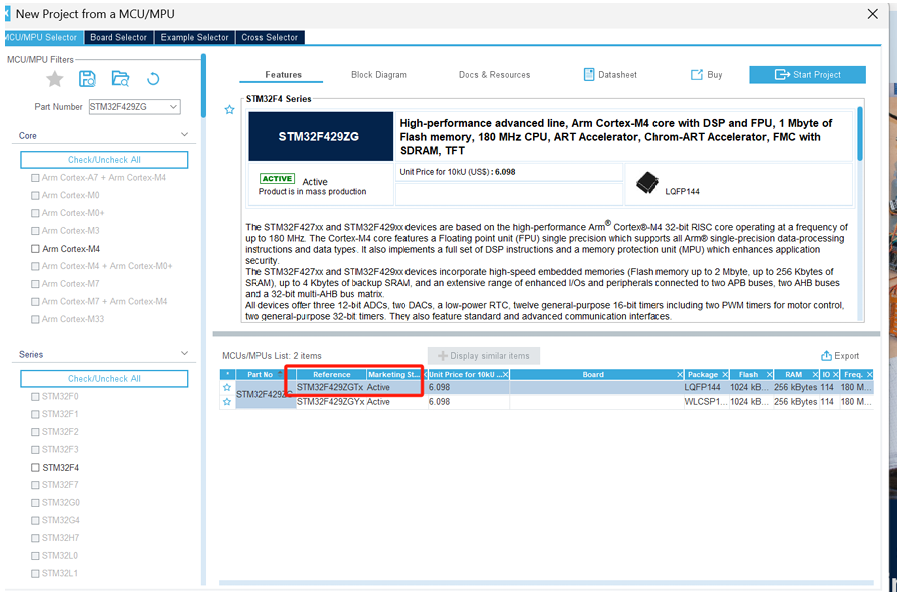Collapse the Core filter section
Viewport: 897px width, 594px height.
coord(184,135)
